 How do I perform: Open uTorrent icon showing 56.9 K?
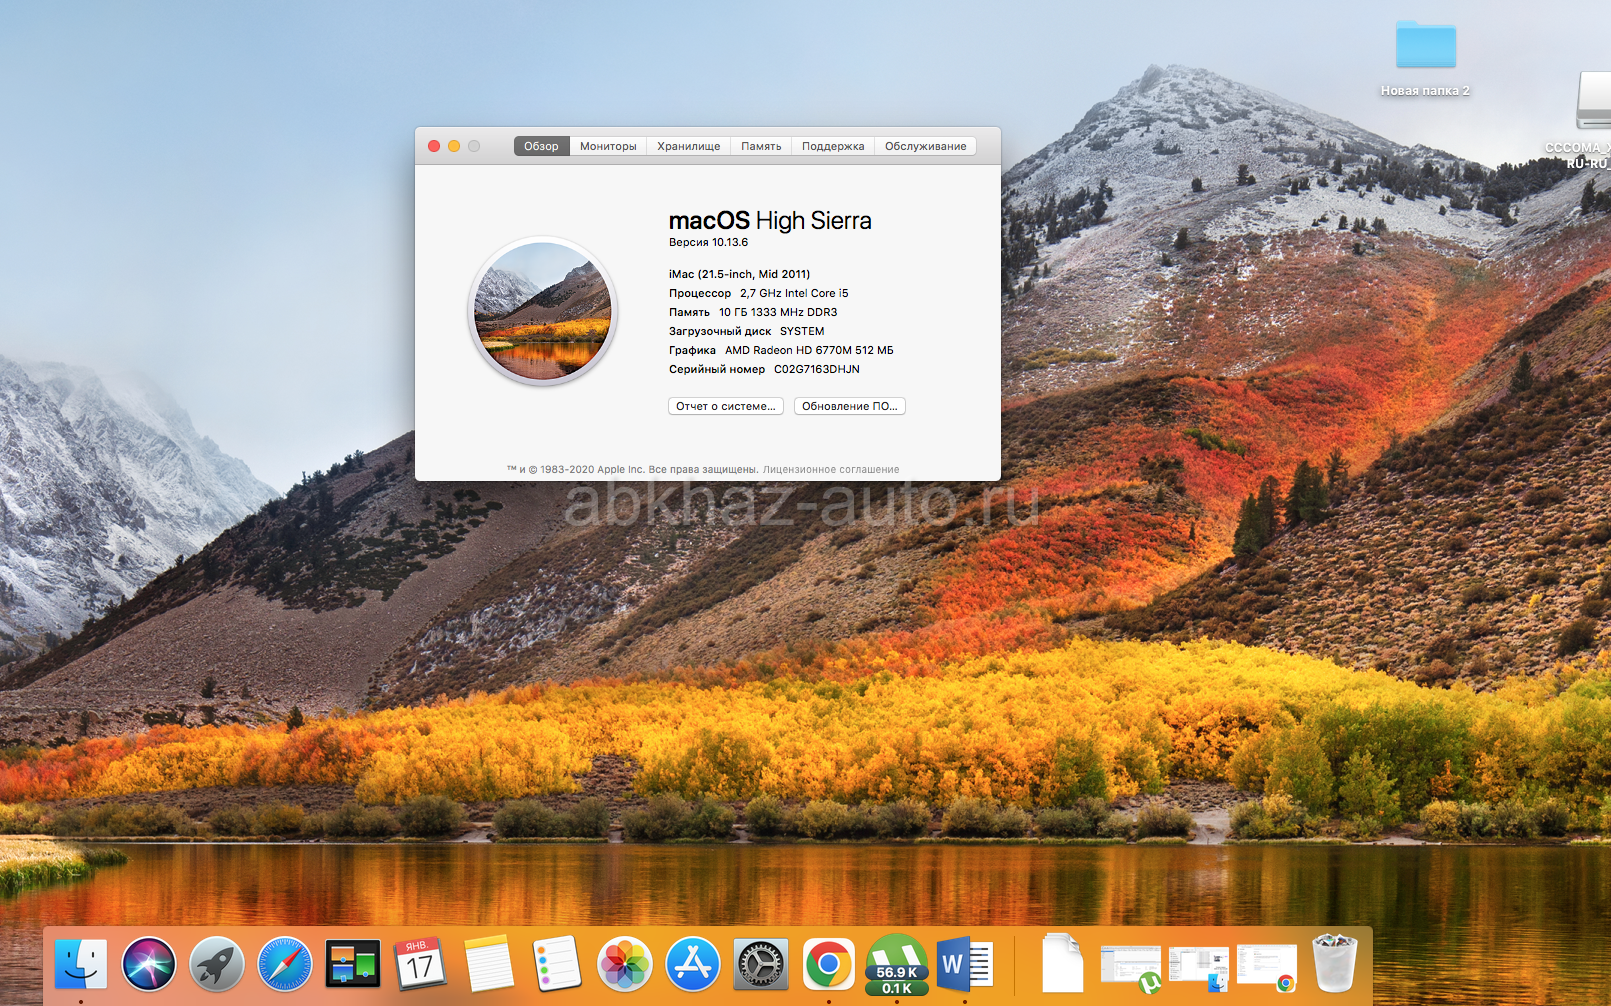[x=897, y=964]
